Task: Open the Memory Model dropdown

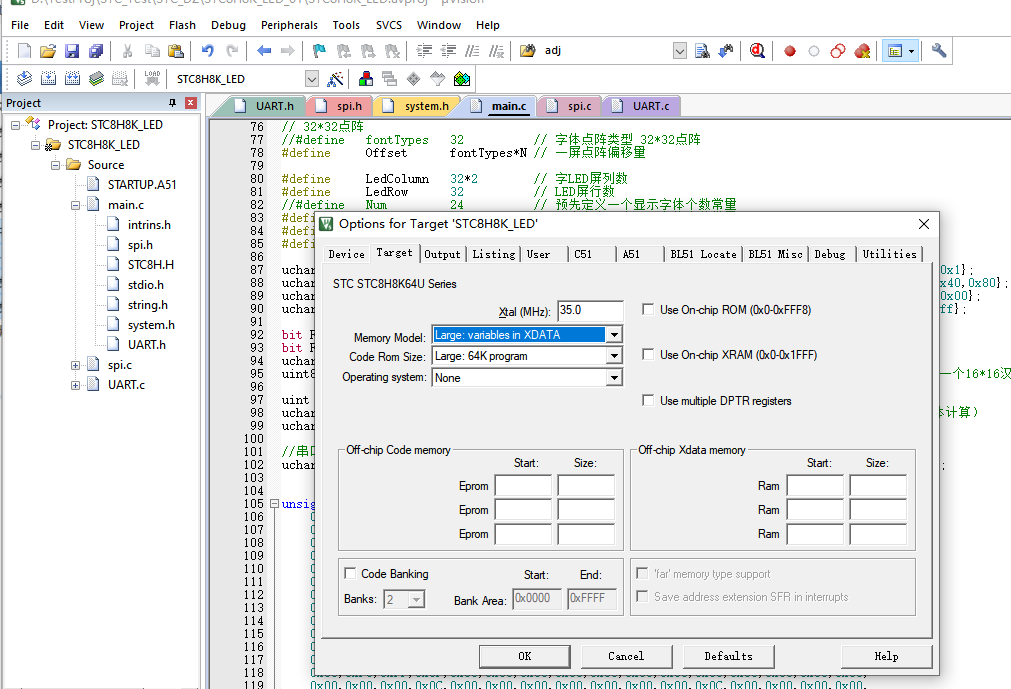Action: [x=614, y=335]
